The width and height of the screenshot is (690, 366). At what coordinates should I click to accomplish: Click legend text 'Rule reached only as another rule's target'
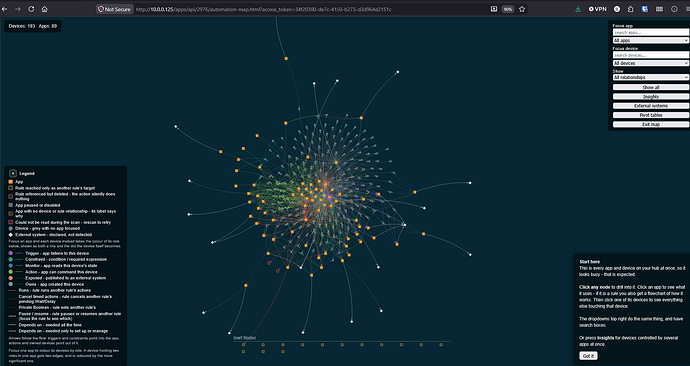(55, 188)
